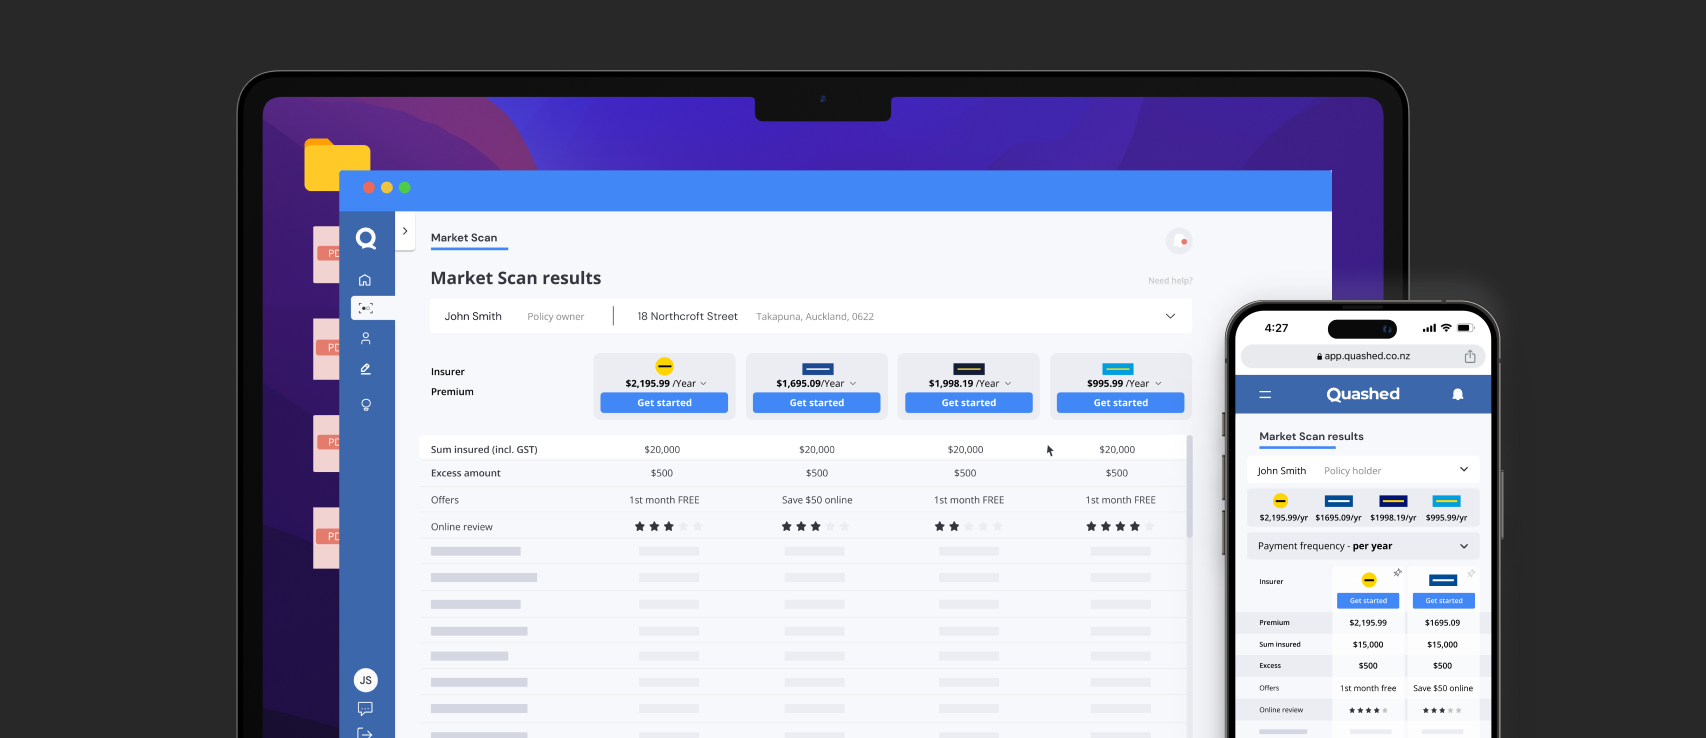
Task: Click the results table vertical scrollbar
Action: (x=1189, y=487)
